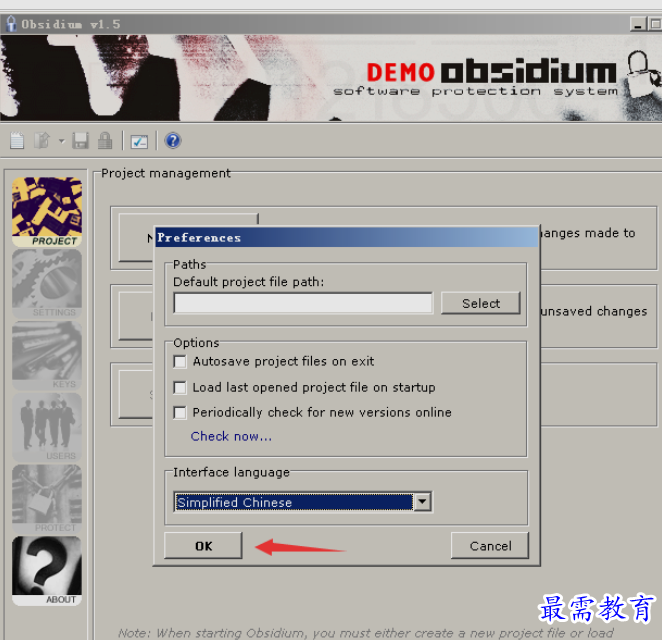Image resolution: width=662 pixels, height=640 pixels.
Task: Click the Open project toolbar icon
Action: pyautogui.click(x=42, y=141)
